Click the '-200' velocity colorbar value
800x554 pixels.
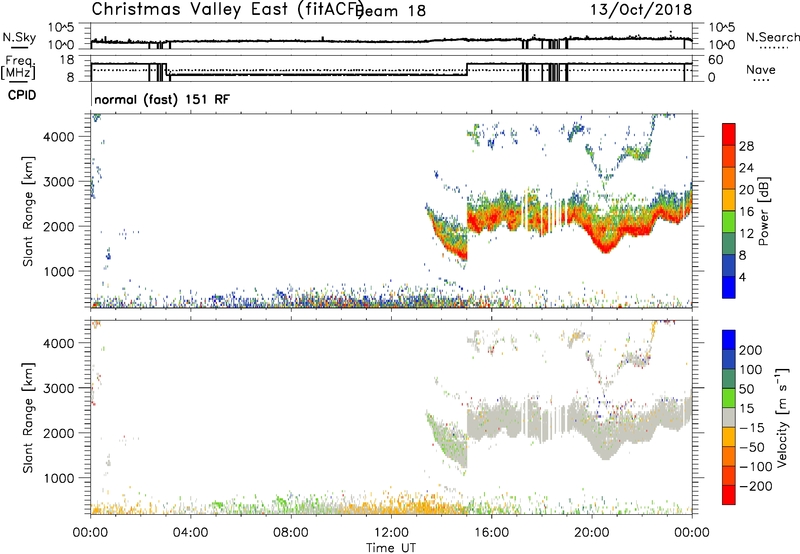756,486
